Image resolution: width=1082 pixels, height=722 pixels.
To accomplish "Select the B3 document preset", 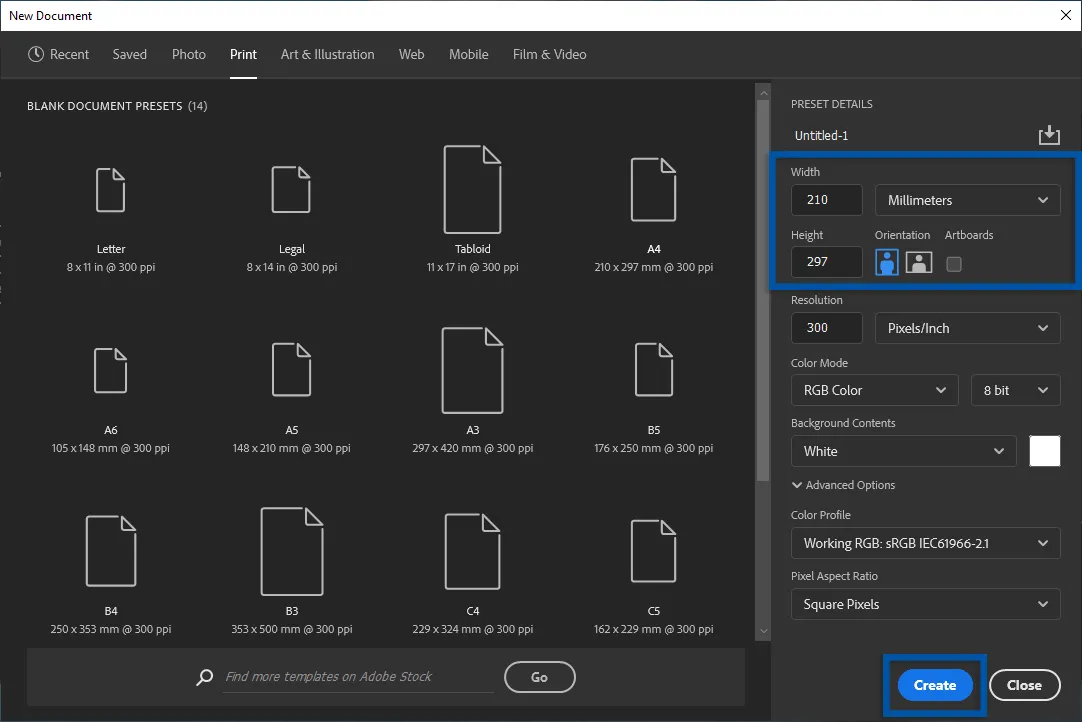I will coord(291,550).
